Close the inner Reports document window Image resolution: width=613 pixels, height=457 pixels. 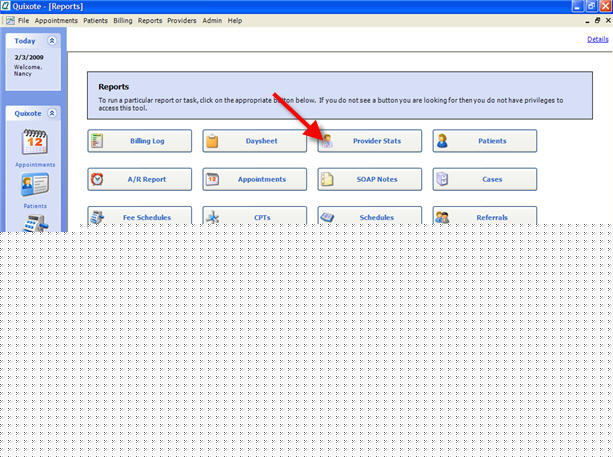[608, 20]
